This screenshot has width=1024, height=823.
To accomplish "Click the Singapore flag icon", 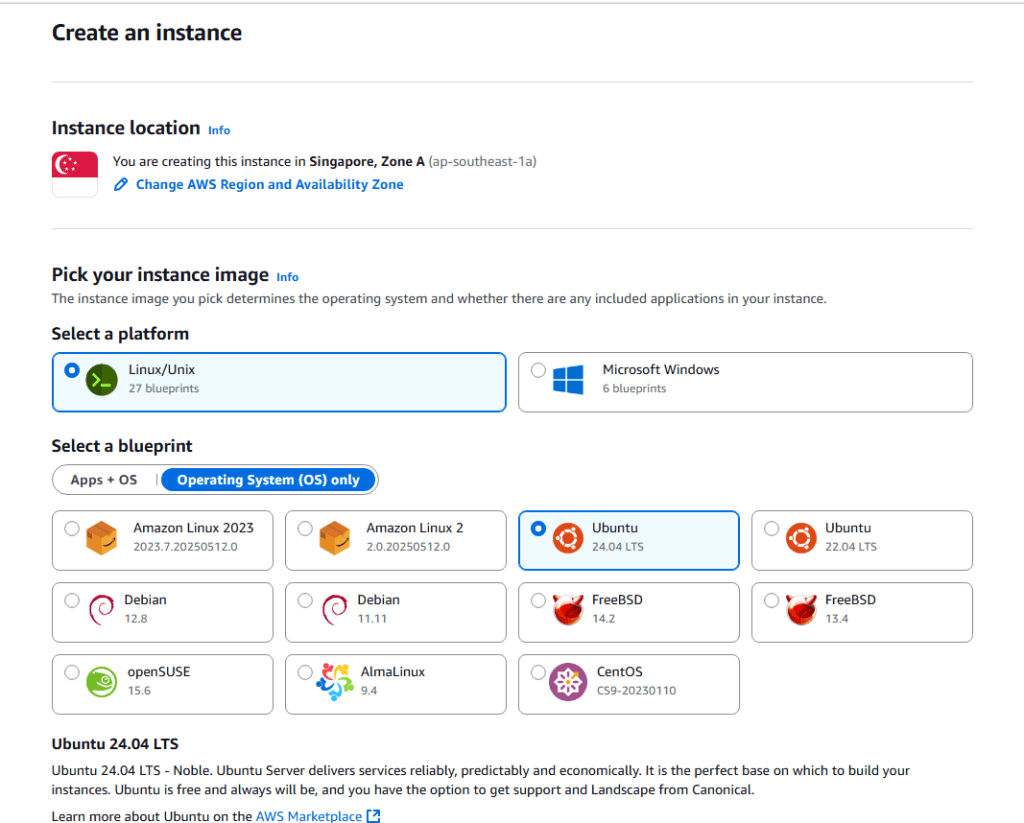I will pos(75,172).
